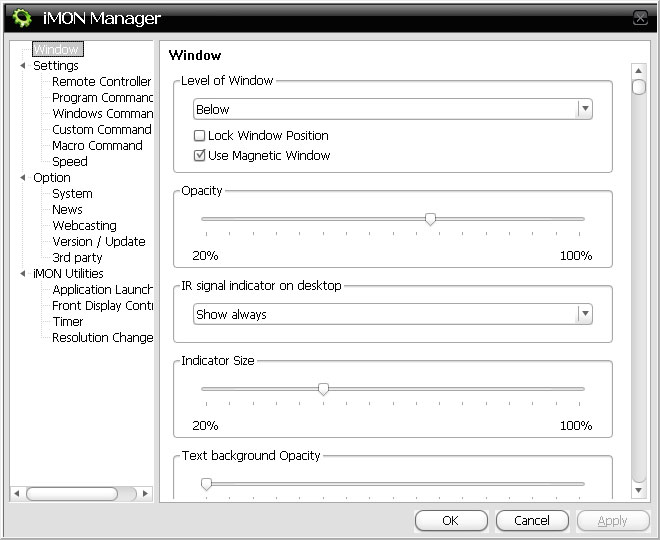Select the Window tree item

point(58,49)
